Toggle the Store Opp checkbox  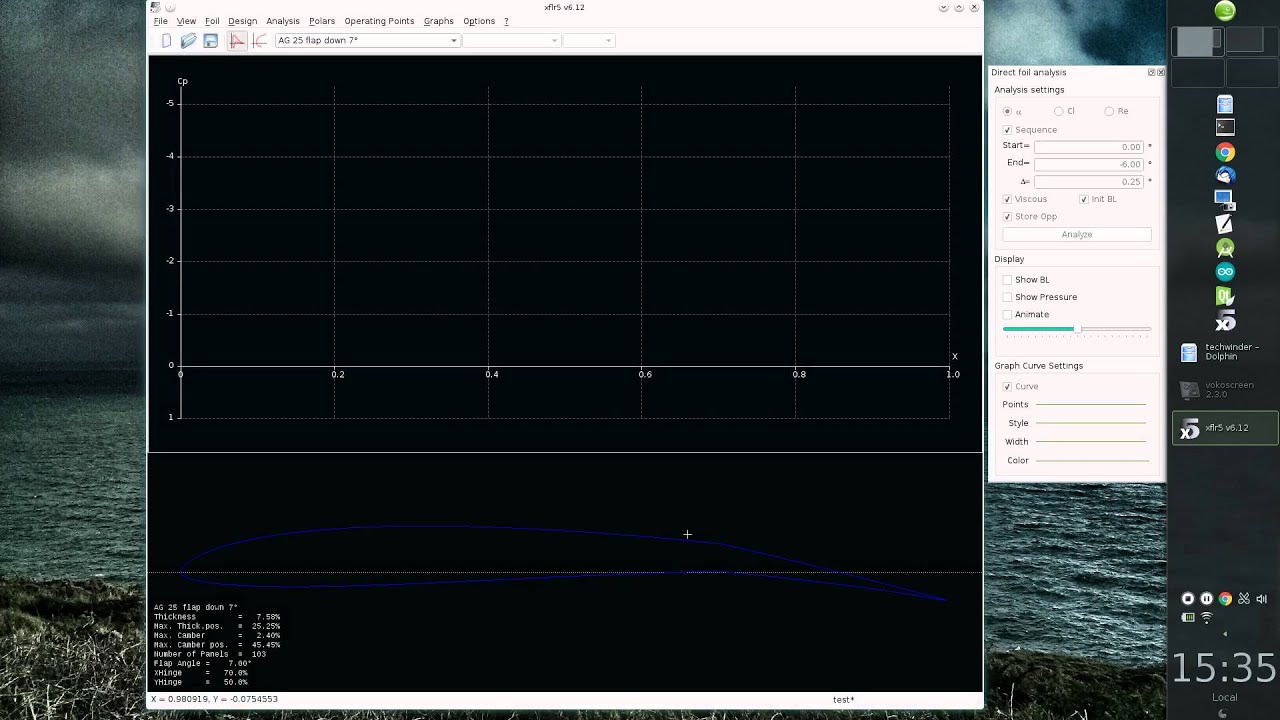point(1008,217)
